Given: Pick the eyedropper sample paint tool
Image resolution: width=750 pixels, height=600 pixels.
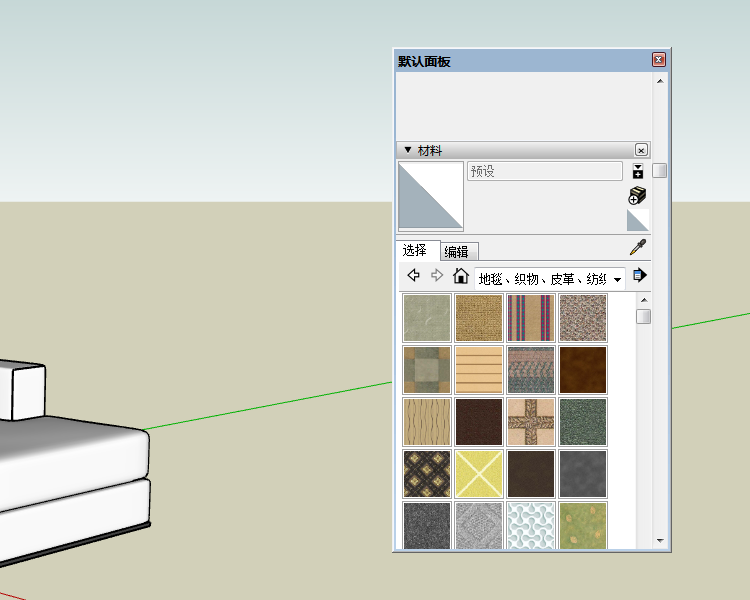Looking at the screenshot, I should click(x=637, y=247).
